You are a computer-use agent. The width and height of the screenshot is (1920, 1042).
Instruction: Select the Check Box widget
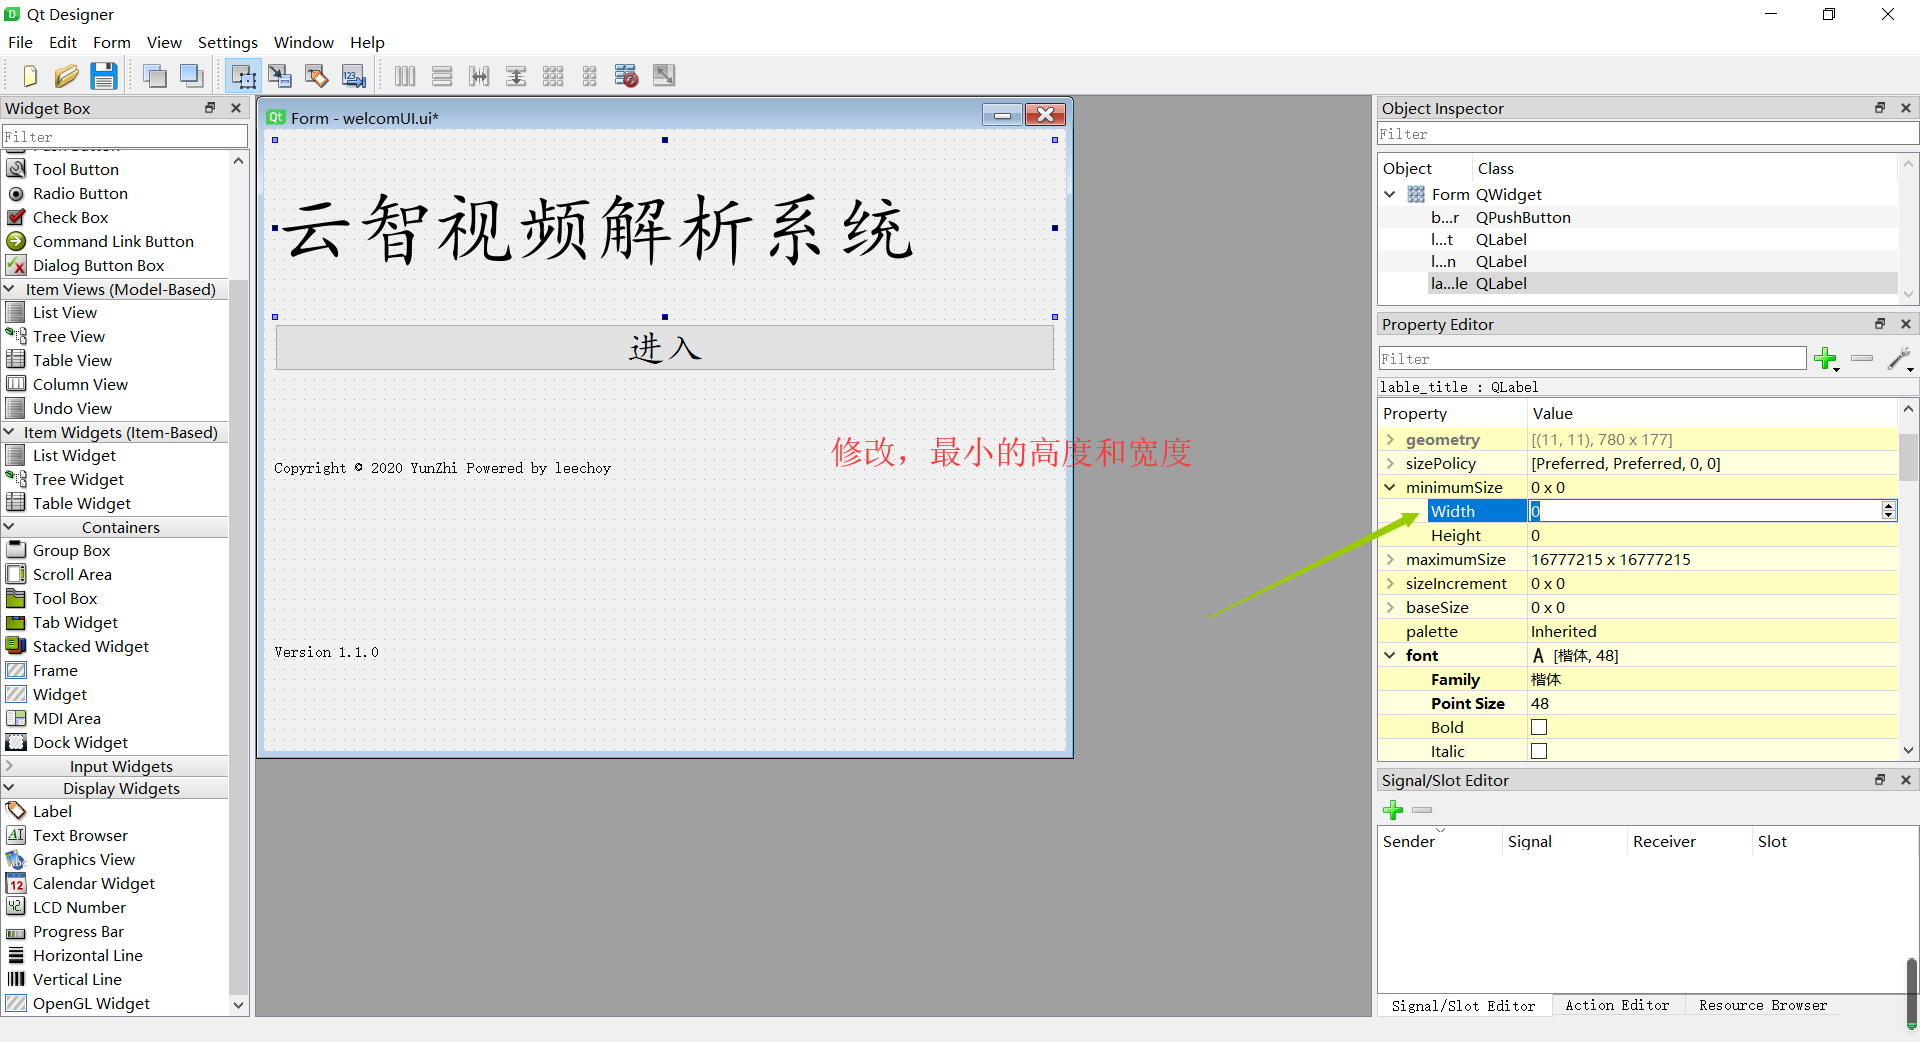70,217
